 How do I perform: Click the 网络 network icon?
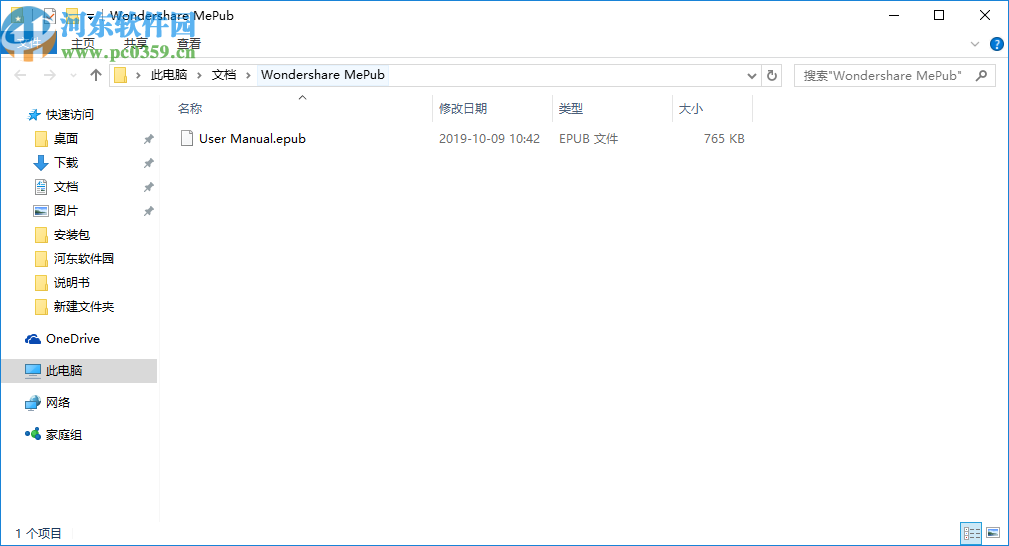click(x=33, y=403)
